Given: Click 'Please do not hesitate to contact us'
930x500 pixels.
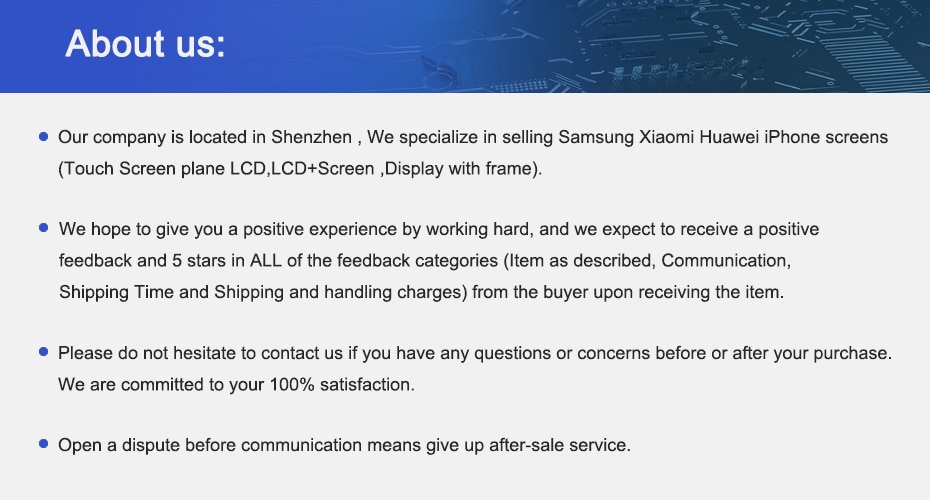Looking at the screenshot, I should point(200,353).
